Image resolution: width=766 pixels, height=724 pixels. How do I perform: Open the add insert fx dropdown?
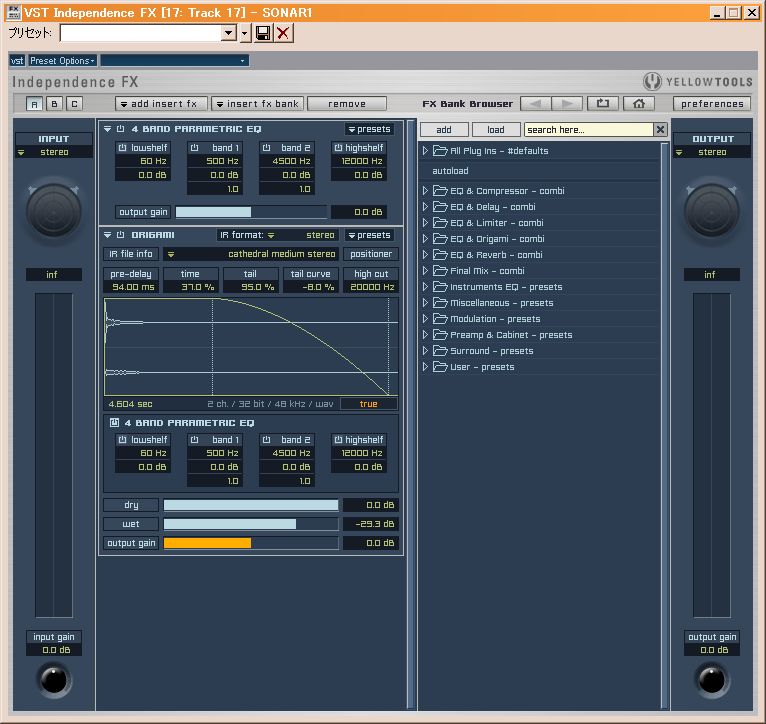(x=161, y=104)
